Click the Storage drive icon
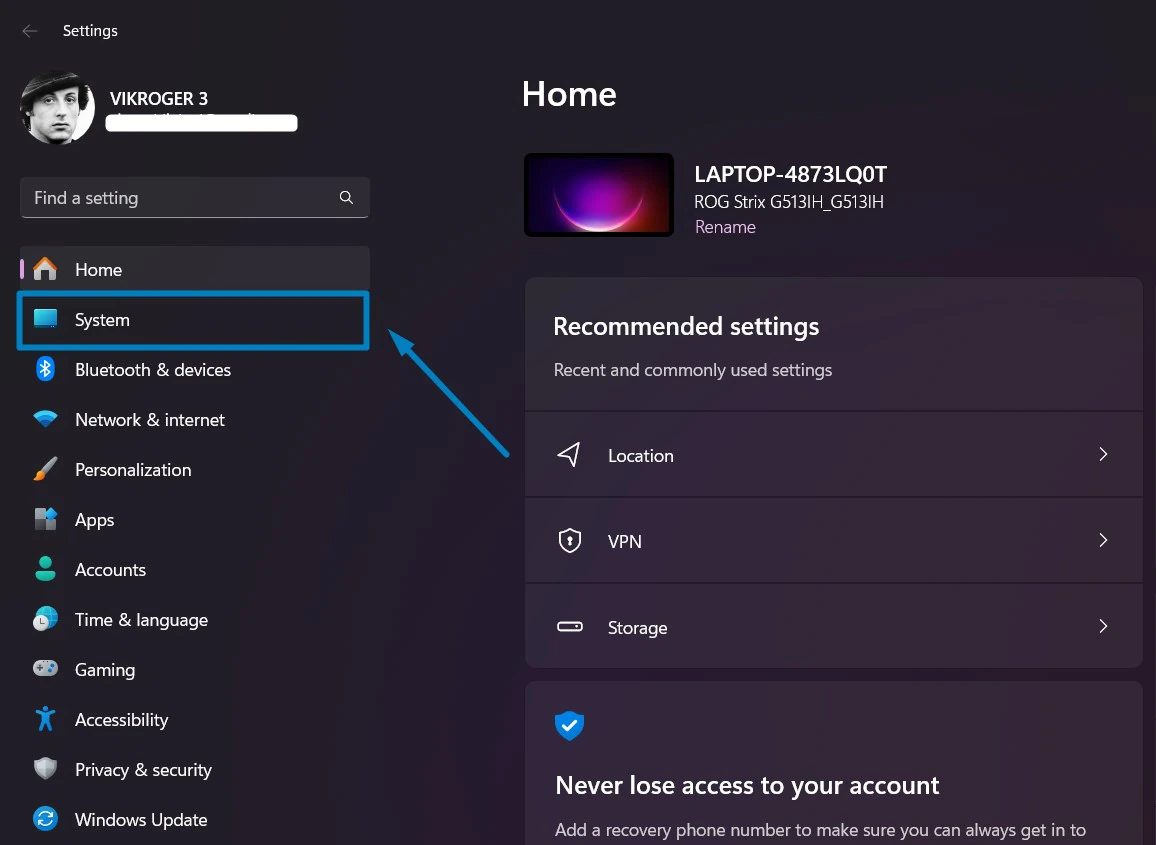The height and width of the screenshot is (845, 1156). point(569,627)
